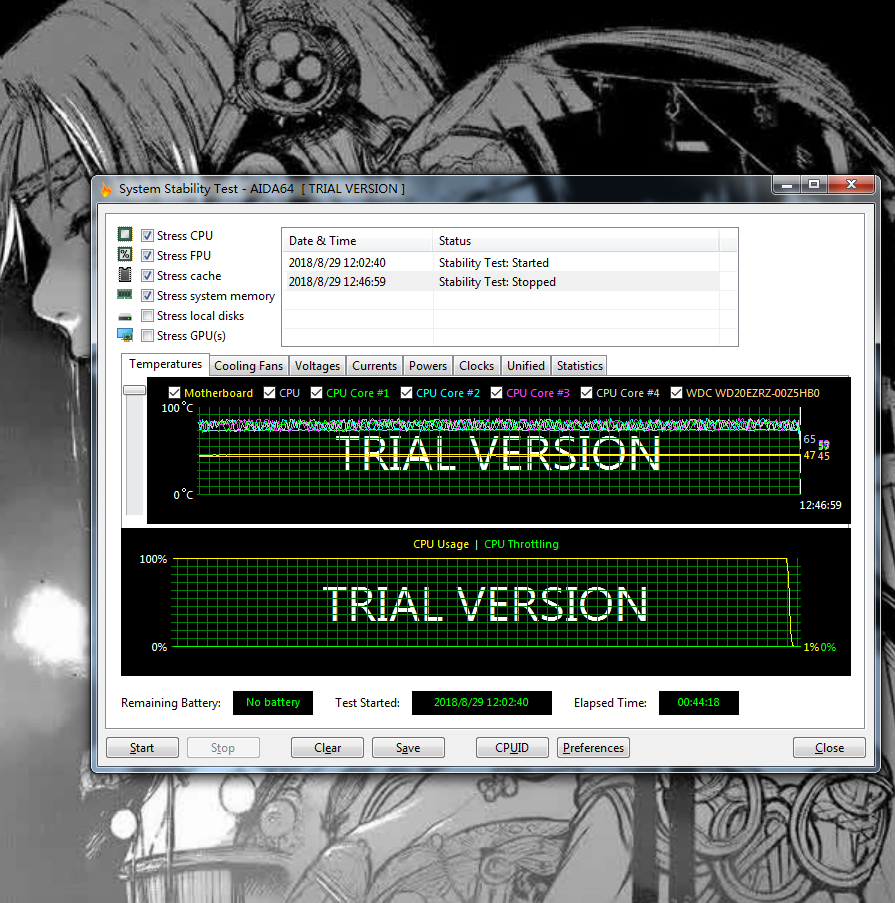
Task: Uncheck the Stress FPU checkbox
Action: pos(147,255)
